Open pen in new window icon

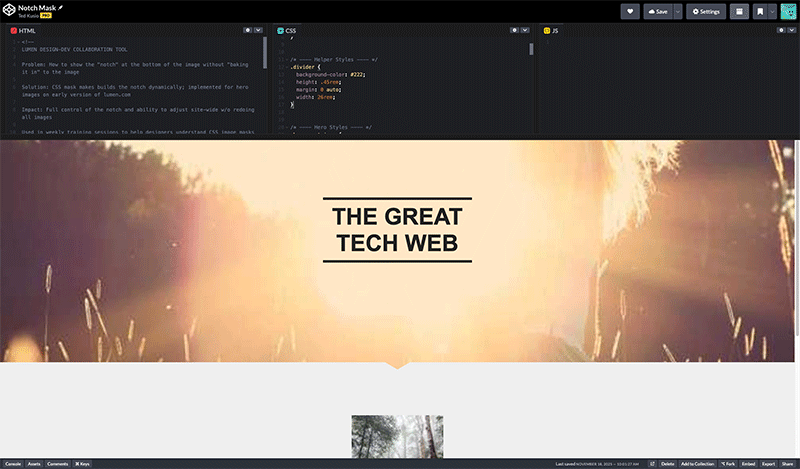652,464
